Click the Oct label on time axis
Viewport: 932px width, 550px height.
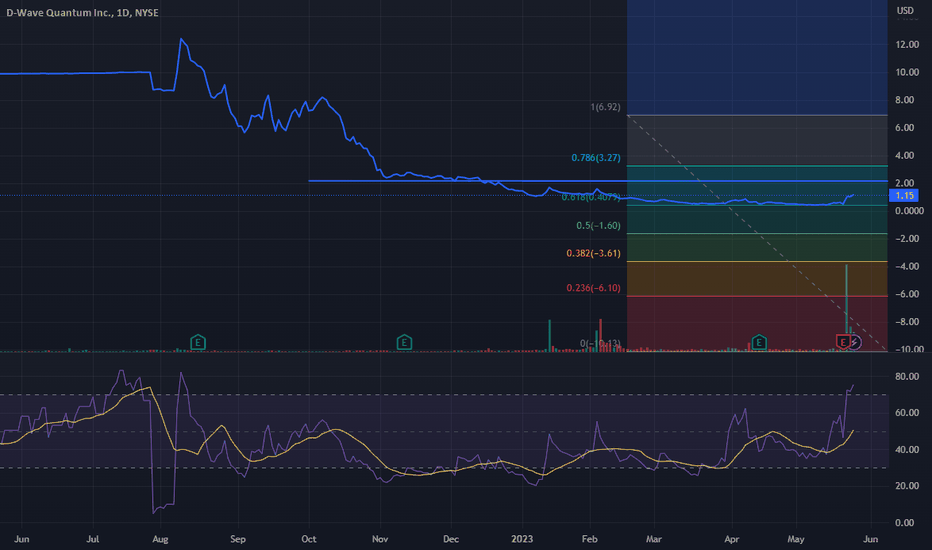click(308, 539)
